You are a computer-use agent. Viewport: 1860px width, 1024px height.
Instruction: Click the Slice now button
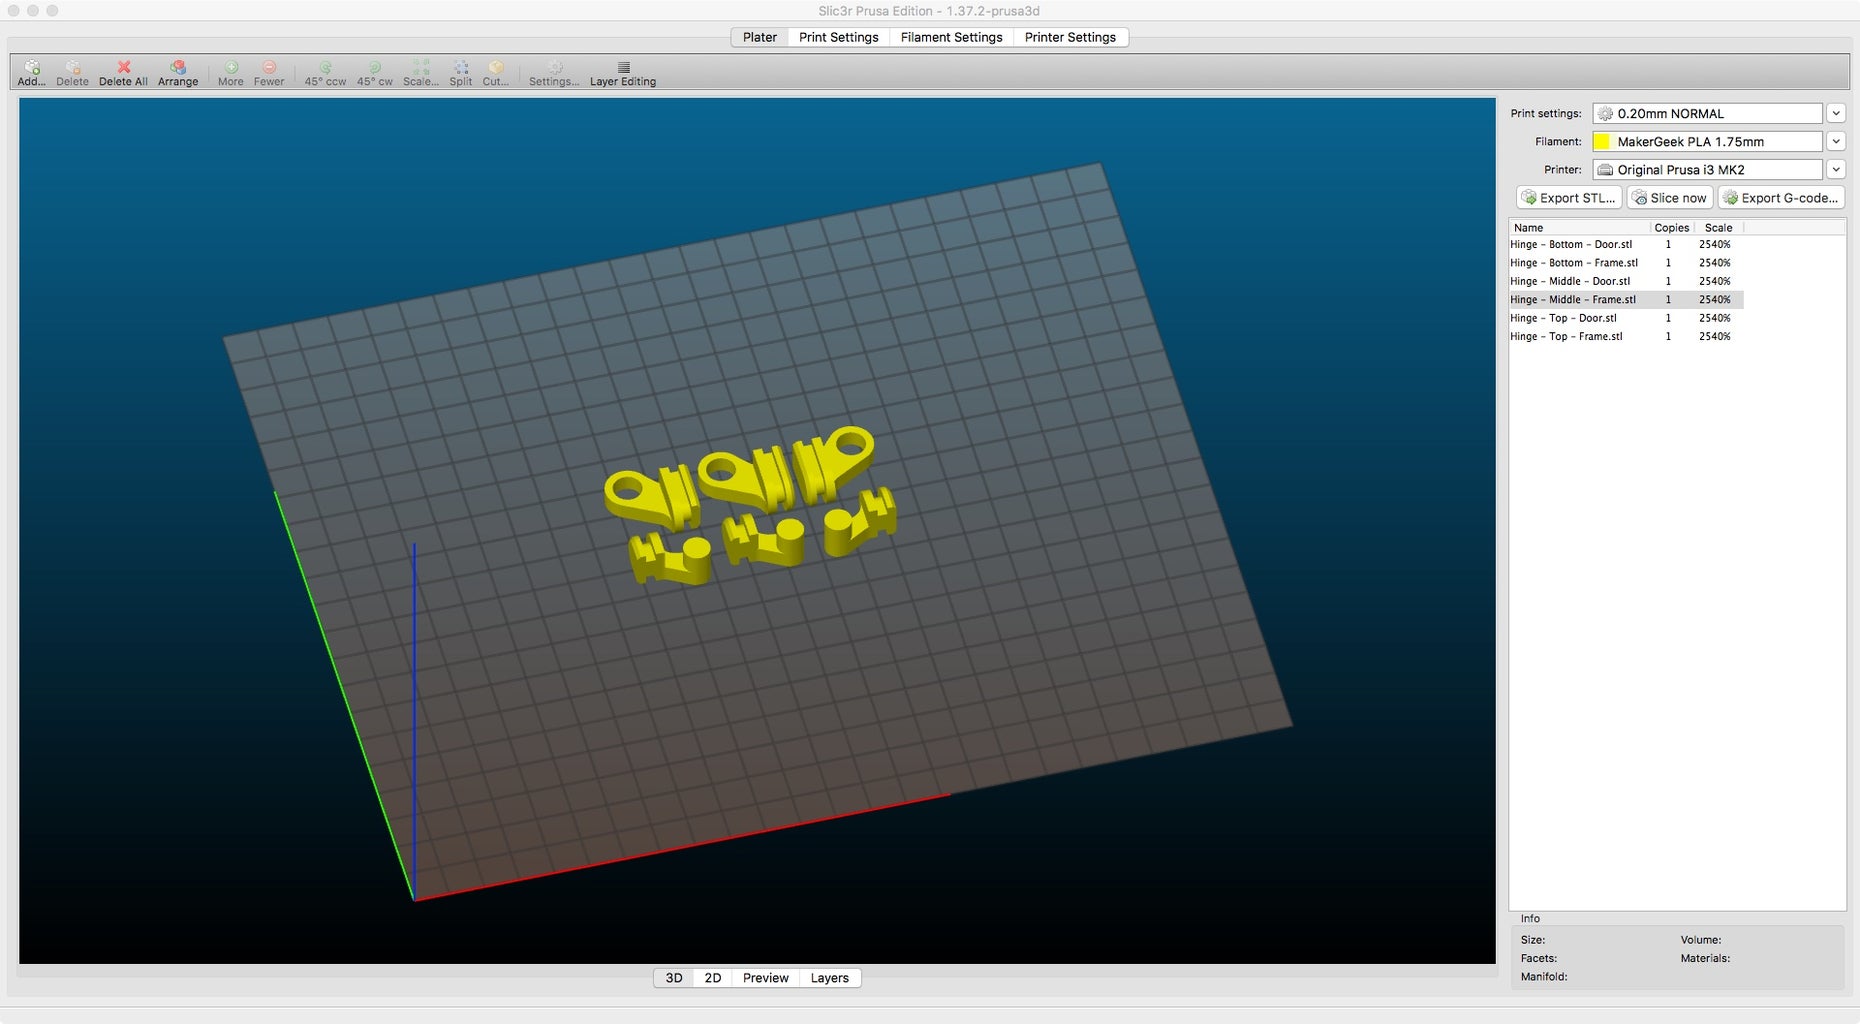[1669, 198]
